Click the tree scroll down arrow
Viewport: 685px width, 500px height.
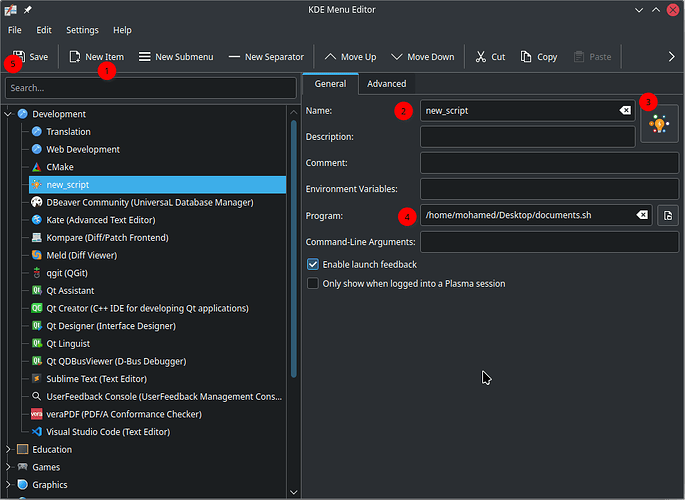(x=294, y=492)
